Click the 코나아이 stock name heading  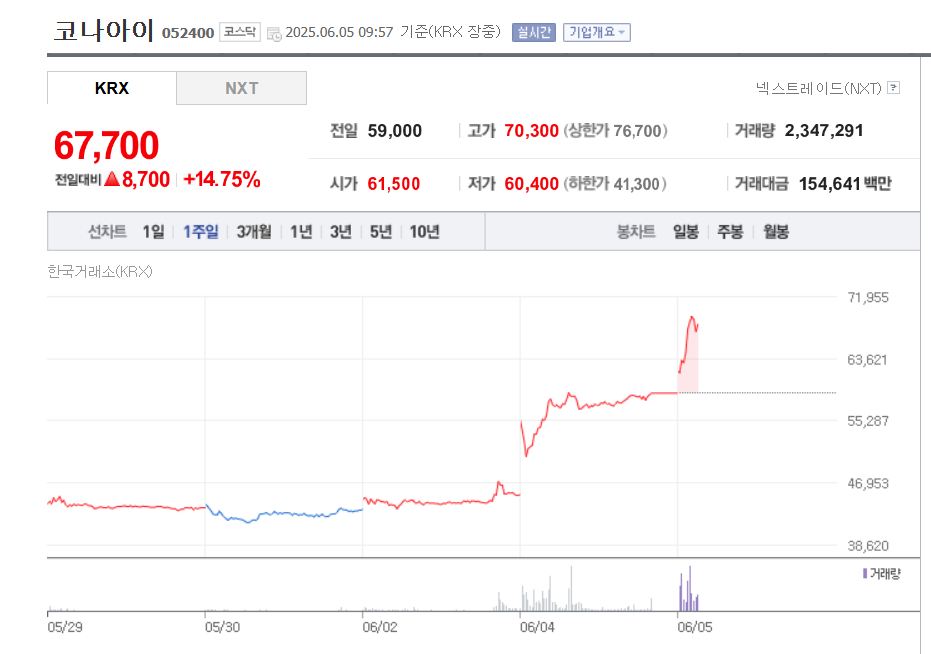(104, 31)
